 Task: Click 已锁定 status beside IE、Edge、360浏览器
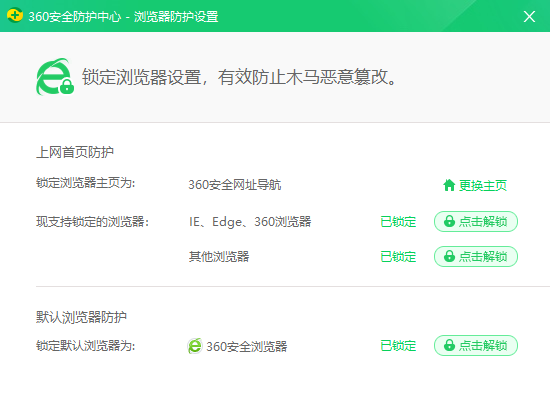[398, 222]
